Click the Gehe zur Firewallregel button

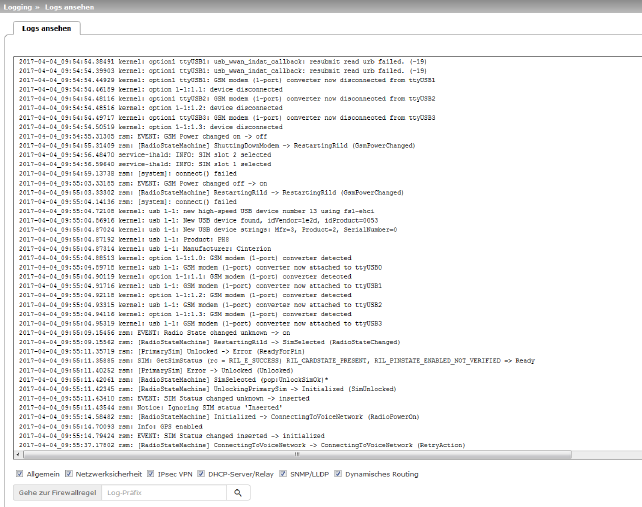pos(57,493)
